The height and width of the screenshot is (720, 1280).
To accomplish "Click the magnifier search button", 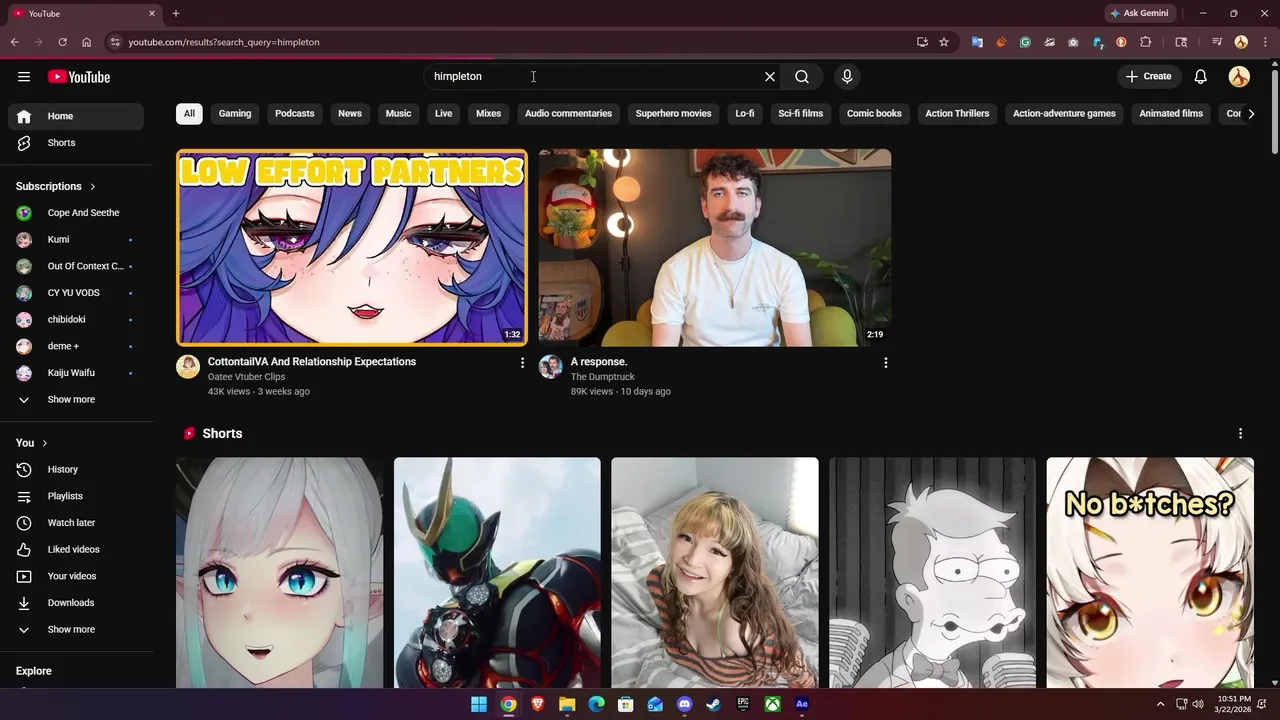I will pyautogui.click(x=802, y=76).
